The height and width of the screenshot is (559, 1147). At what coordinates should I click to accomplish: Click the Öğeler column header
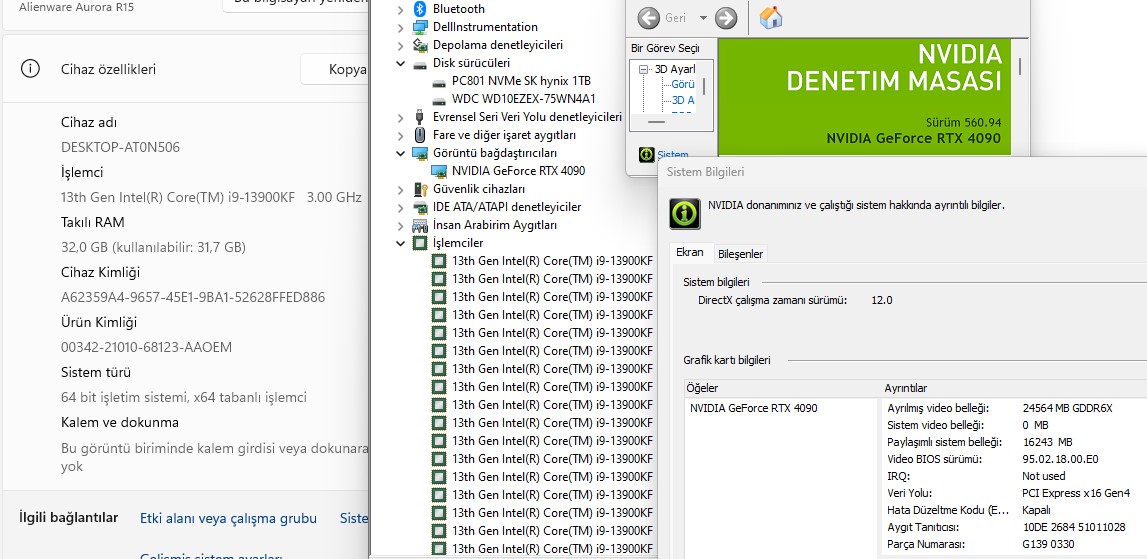point(783,389)
